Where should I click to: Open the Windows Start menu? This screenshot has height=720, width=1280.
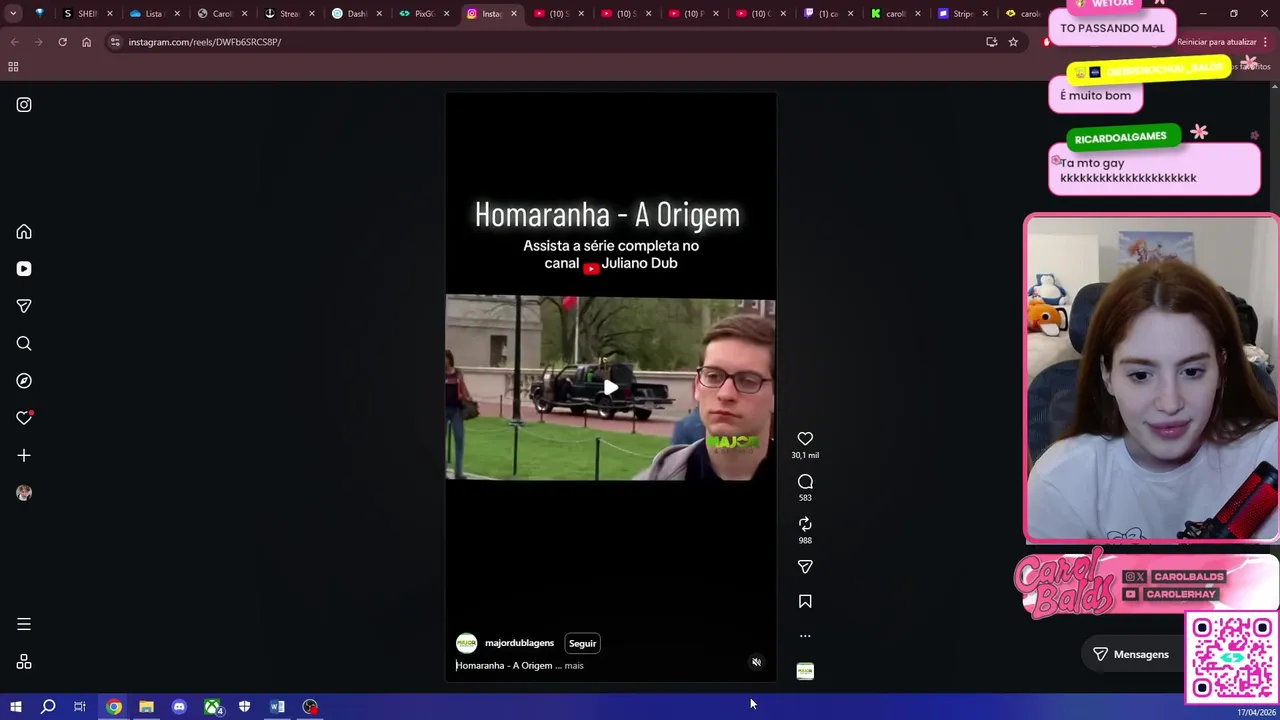tap(15, 707)
